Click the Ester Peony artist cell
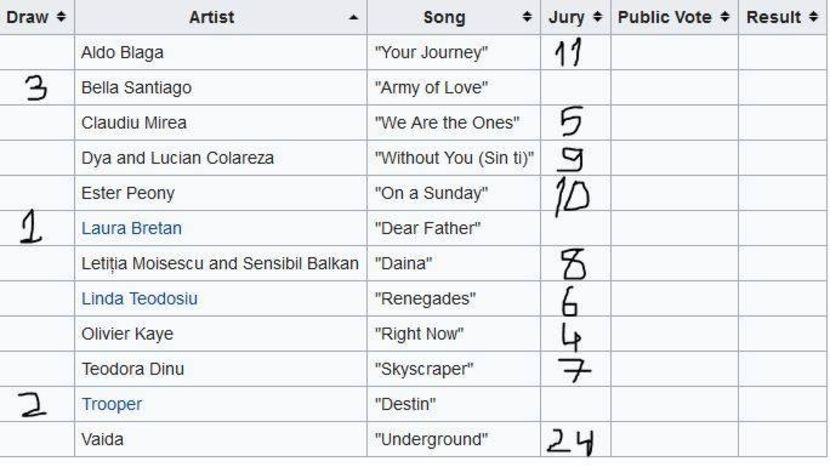Screen dimensions: 830x467 [127, 193]
